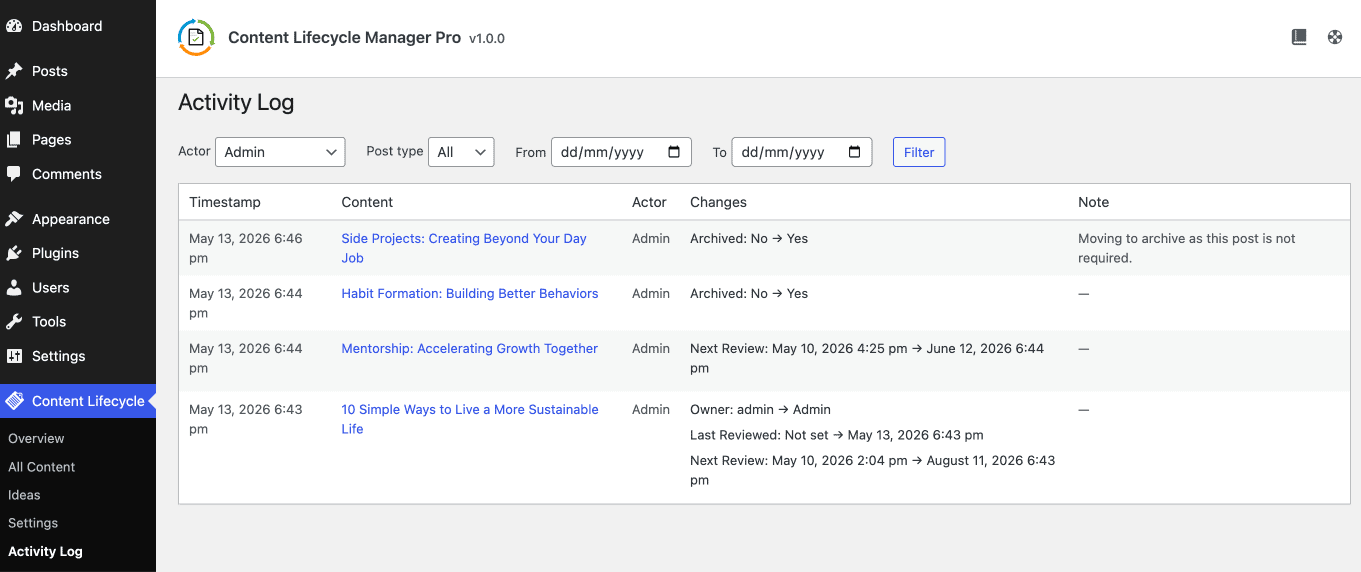Viewport: 1361px width, 572px height.
Task: Click the Posts pushpin icon
Action: (x=14, y=71)
